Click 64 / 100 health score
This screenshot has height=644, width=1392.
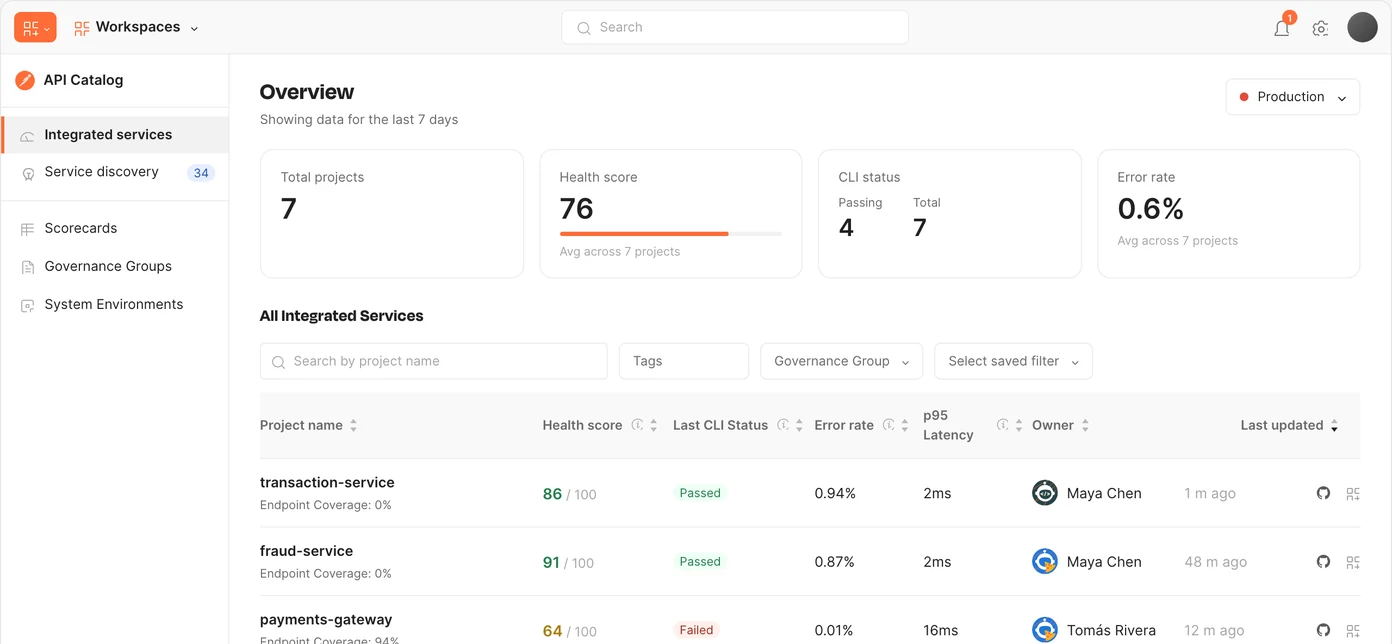pos(569,631)
